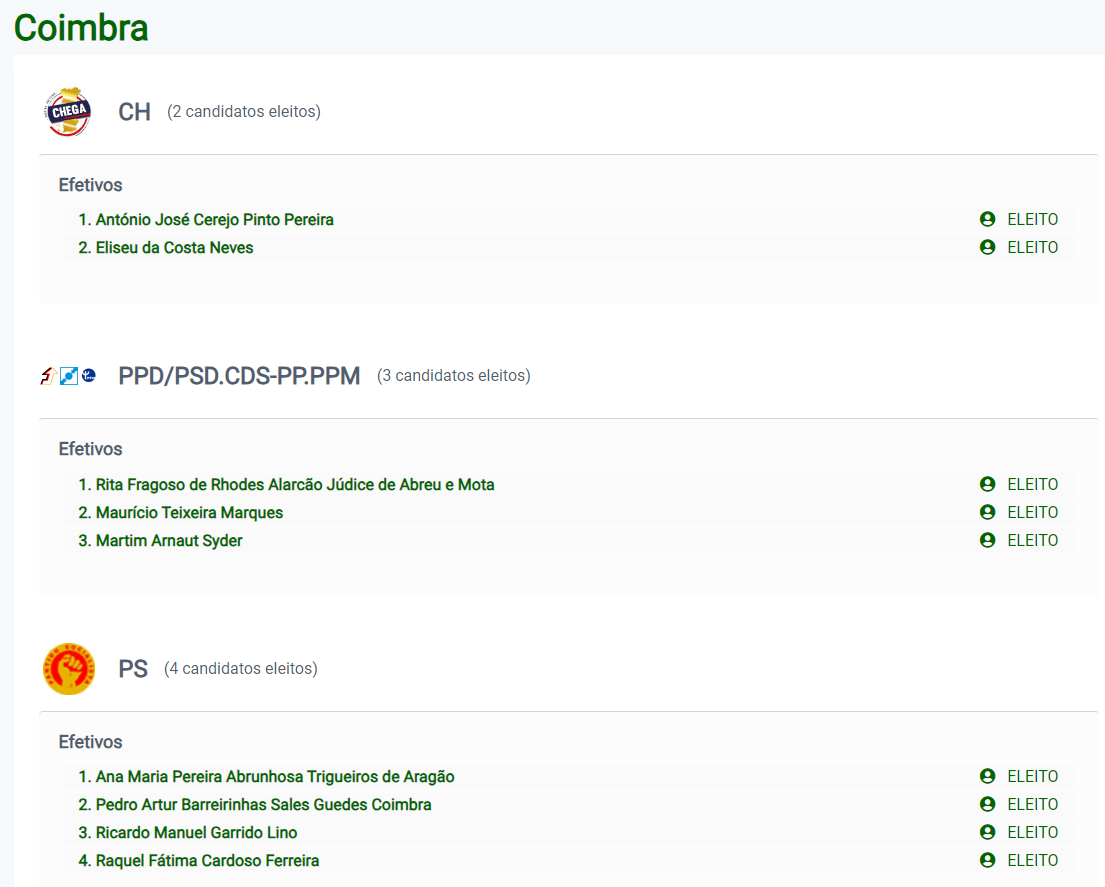Click the PPD/PSD.CDS-PP.PPM coalition heading
Viewport: 1105px width, 887px height.
click(x=239, y=376)
